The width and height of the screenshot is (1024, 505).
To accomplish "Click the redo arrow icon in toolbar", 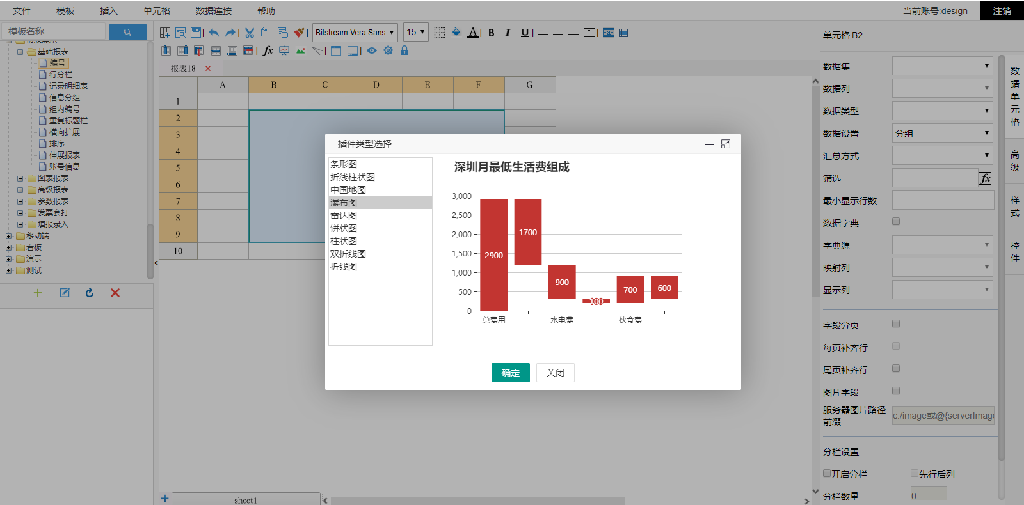I will pyautogui.click(x=230, y=32).
